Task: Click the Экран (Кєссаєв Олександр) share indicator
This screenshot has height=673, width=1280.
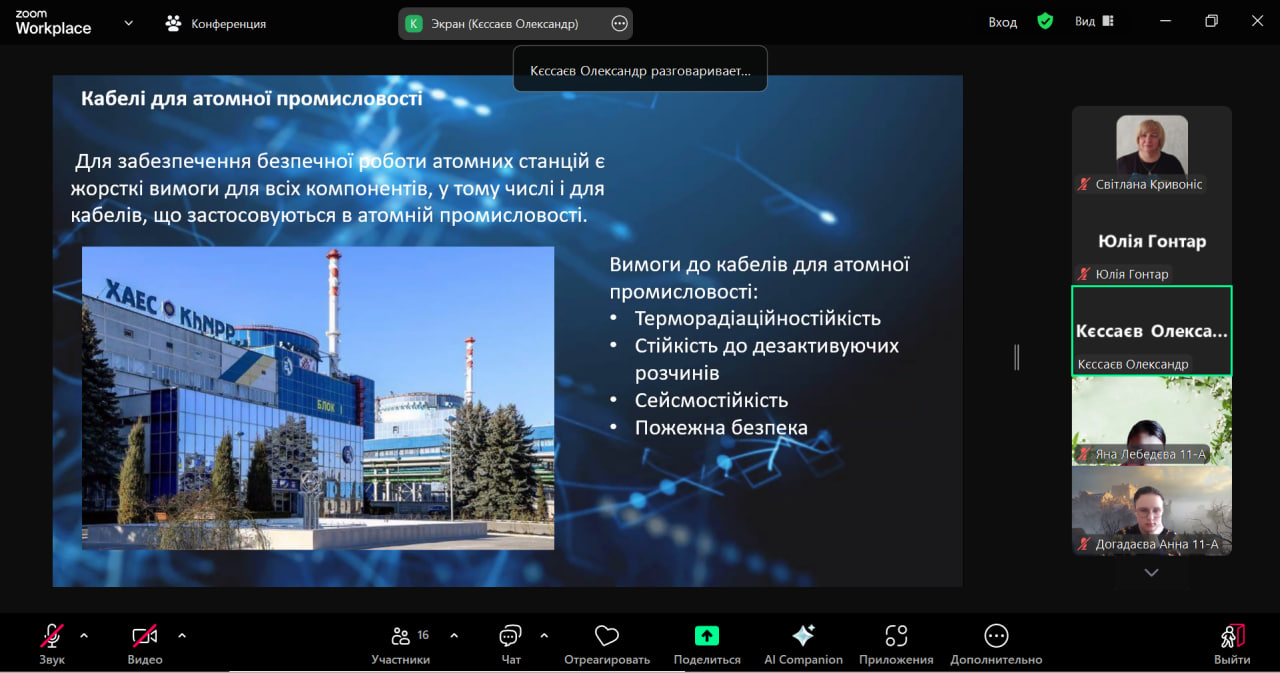Action: pos(515,23)
